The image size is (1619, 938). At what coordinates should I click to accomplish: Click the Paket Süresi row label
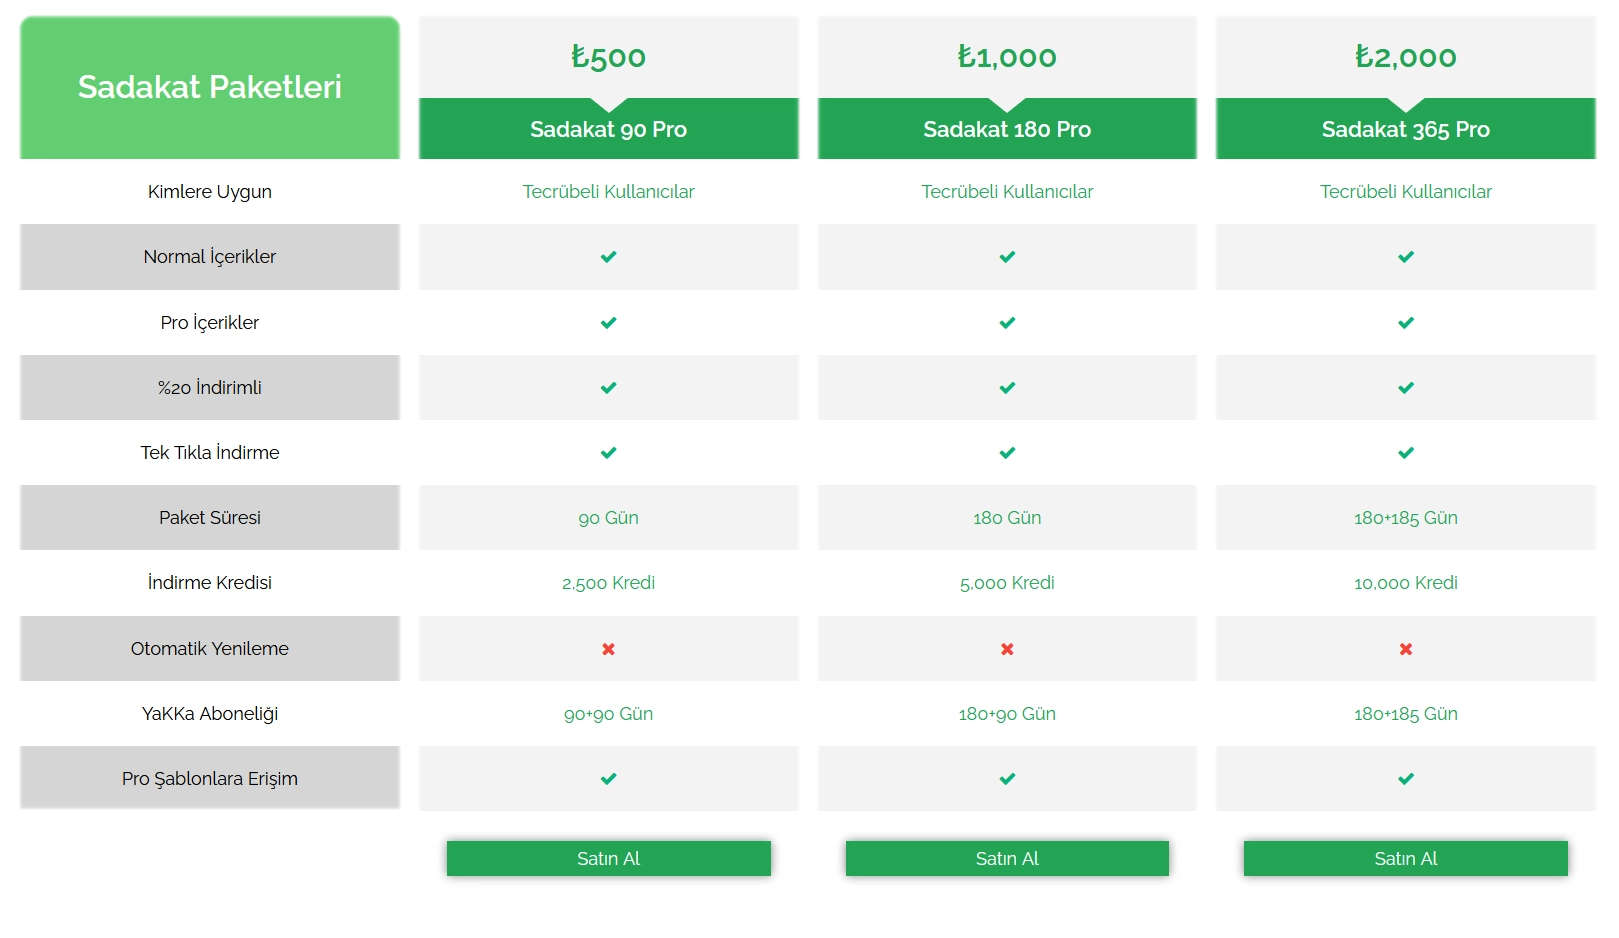(x=210, y=518)
